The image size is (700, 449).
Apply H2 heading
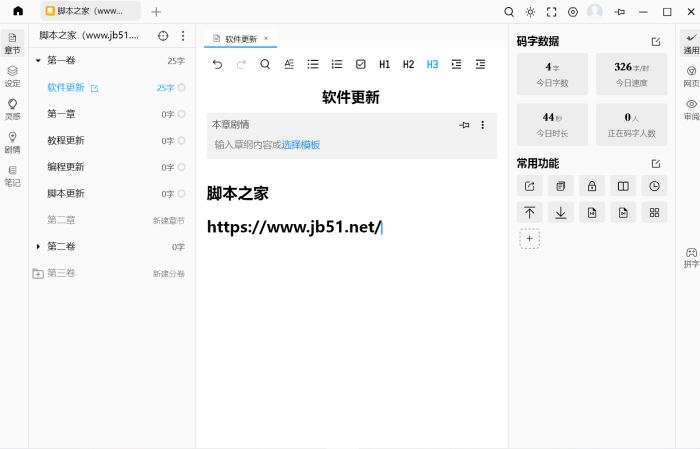[408, 64]
